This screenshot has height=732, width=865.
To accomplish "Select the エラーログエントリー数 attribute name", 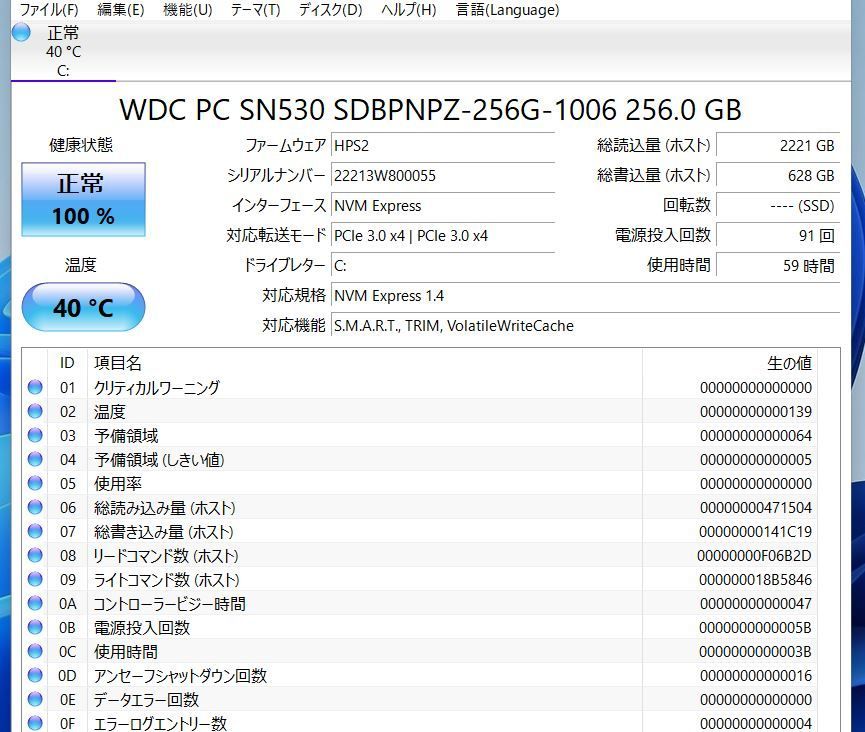I will pyautogui.click(x=160, y=723).
